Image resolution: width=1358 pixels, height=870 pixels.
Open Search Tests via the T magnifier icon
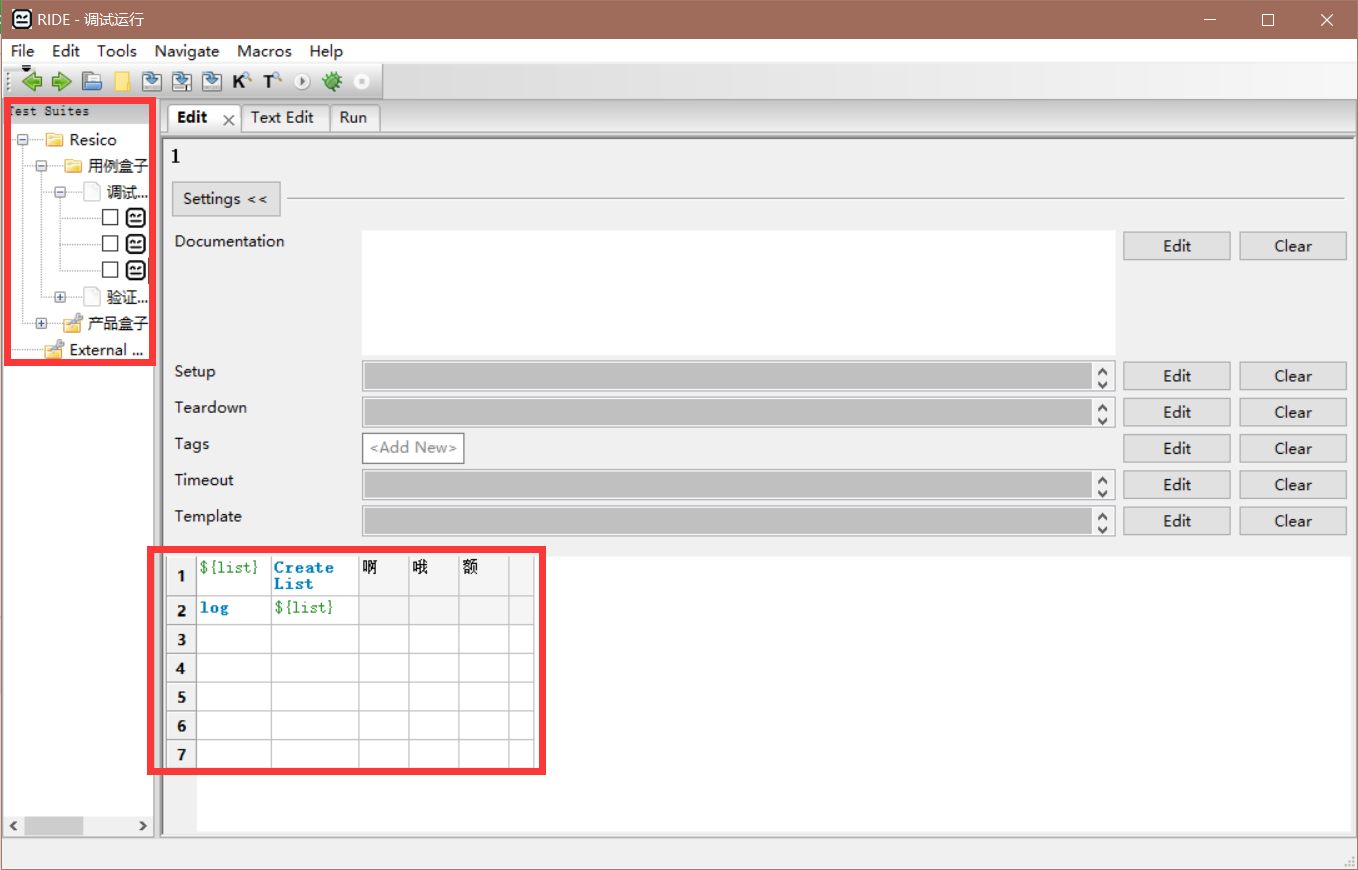[272, 82]
